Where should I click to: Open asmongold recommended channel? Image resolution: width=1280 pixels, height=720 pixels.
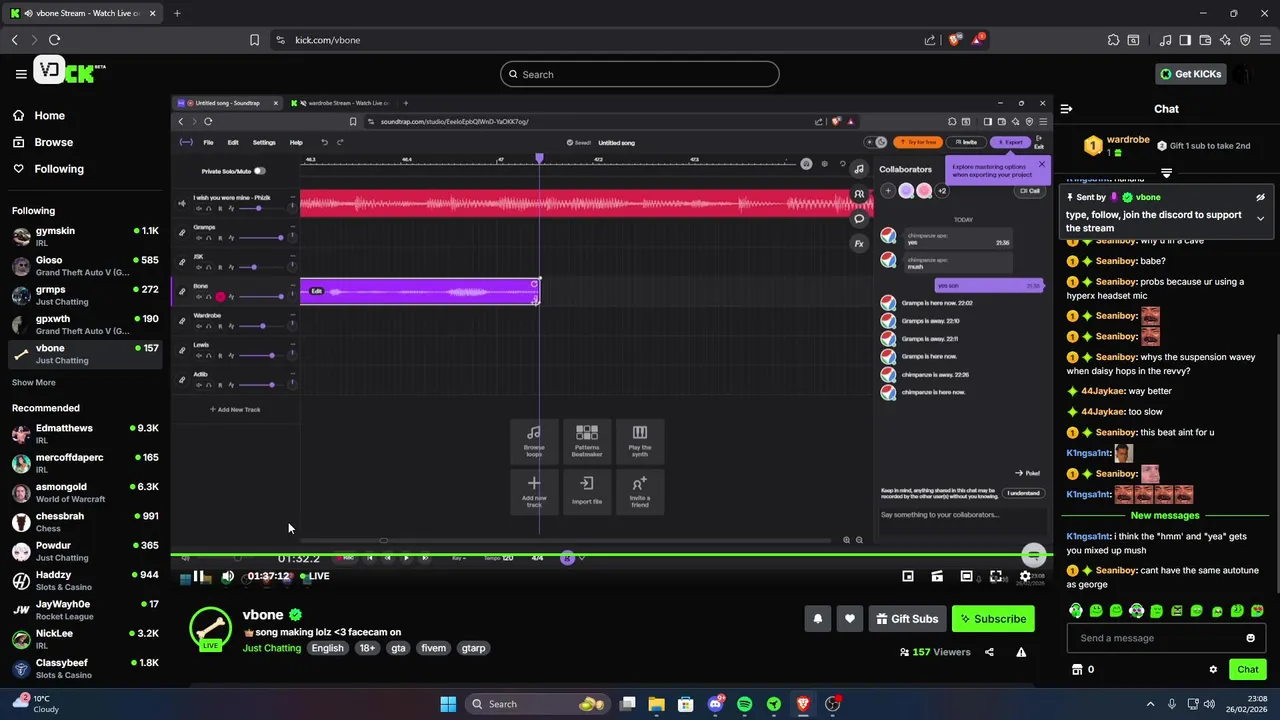(85, 493)
